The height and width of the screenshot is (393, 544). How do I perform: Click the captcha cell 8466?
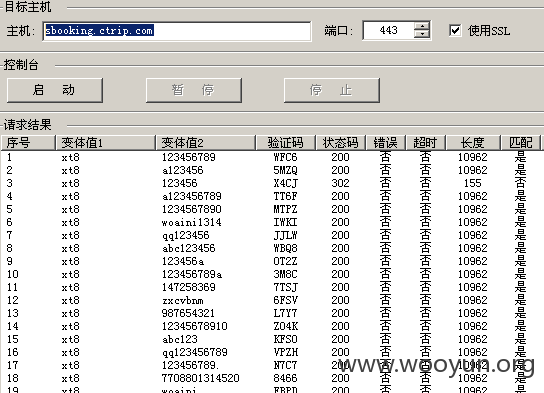(285, 378)
